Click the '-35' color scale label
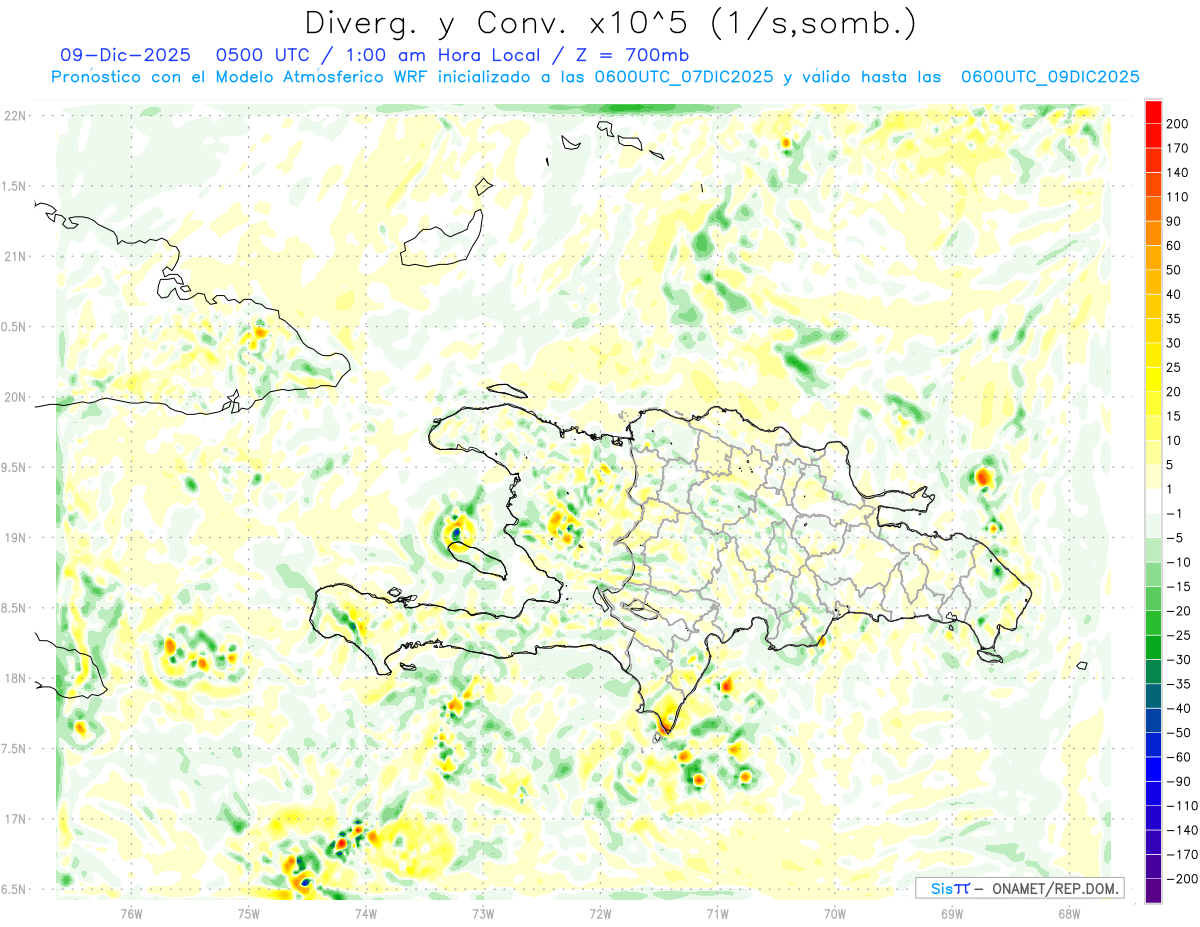This screenshot has height=927, width=1200. (x=1181, y=684)
